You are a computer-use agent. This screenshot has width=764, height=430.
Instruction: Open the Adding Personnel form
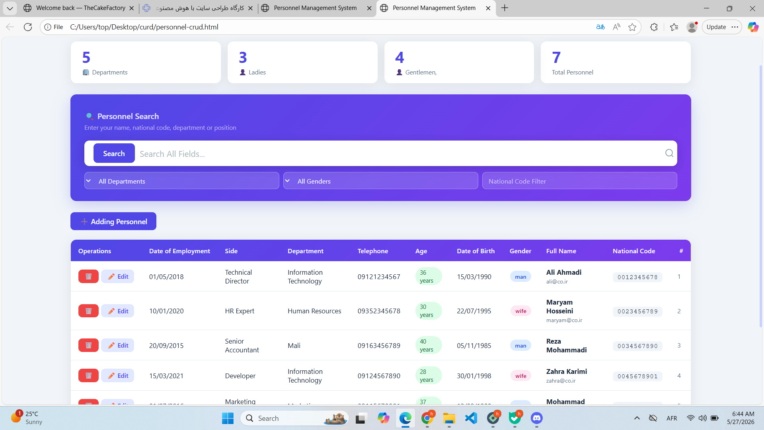pos(114,221)
